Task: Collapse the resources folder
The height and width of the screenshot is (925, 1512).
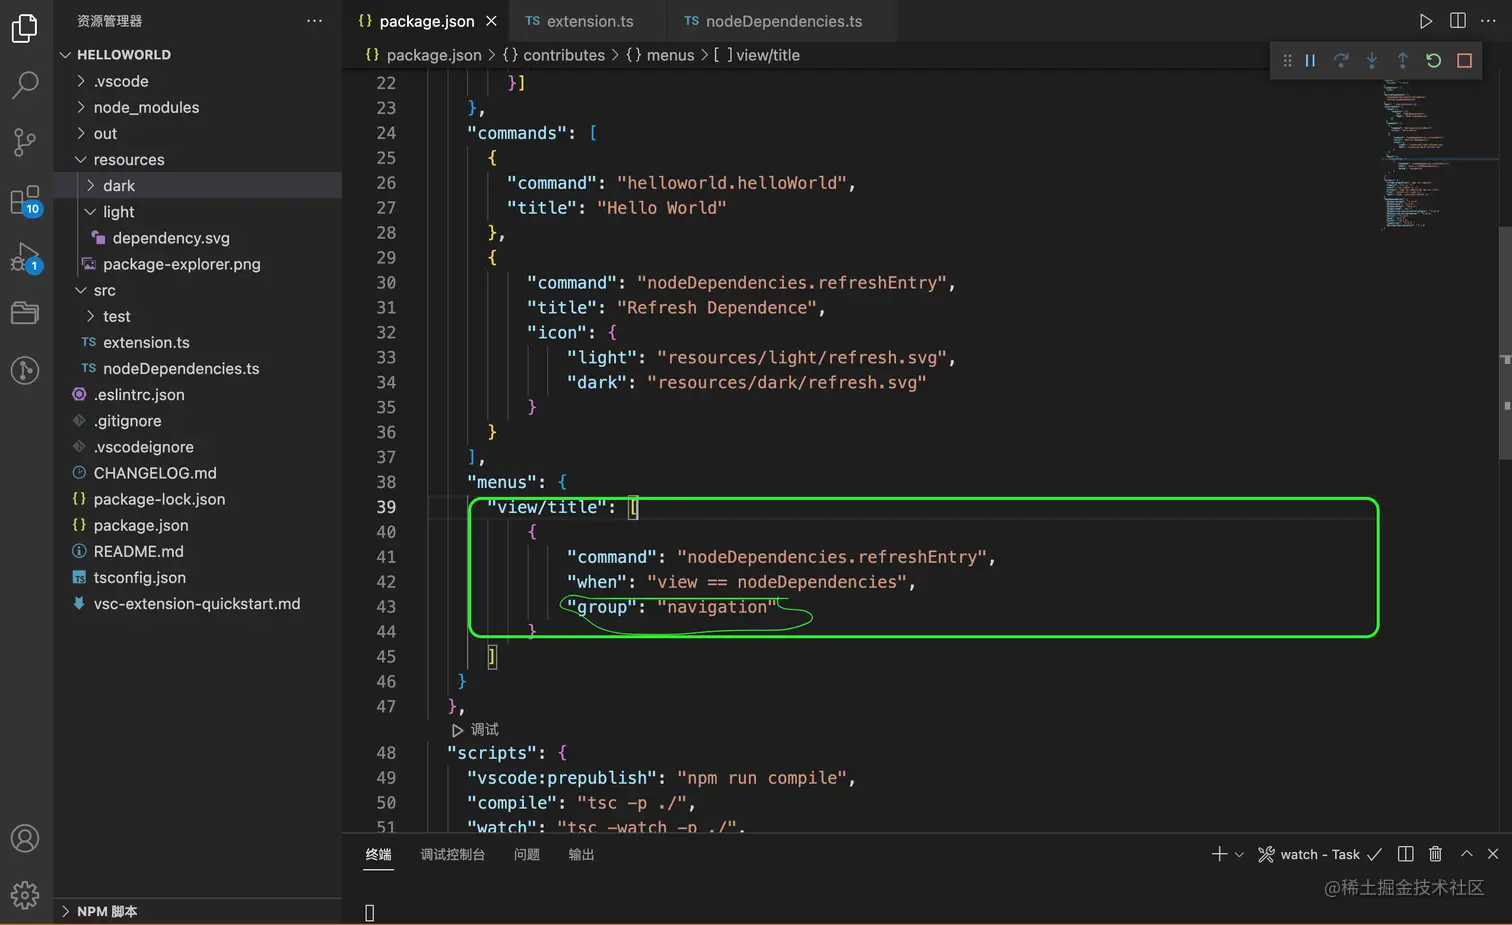Action: [x=198, y=159]
